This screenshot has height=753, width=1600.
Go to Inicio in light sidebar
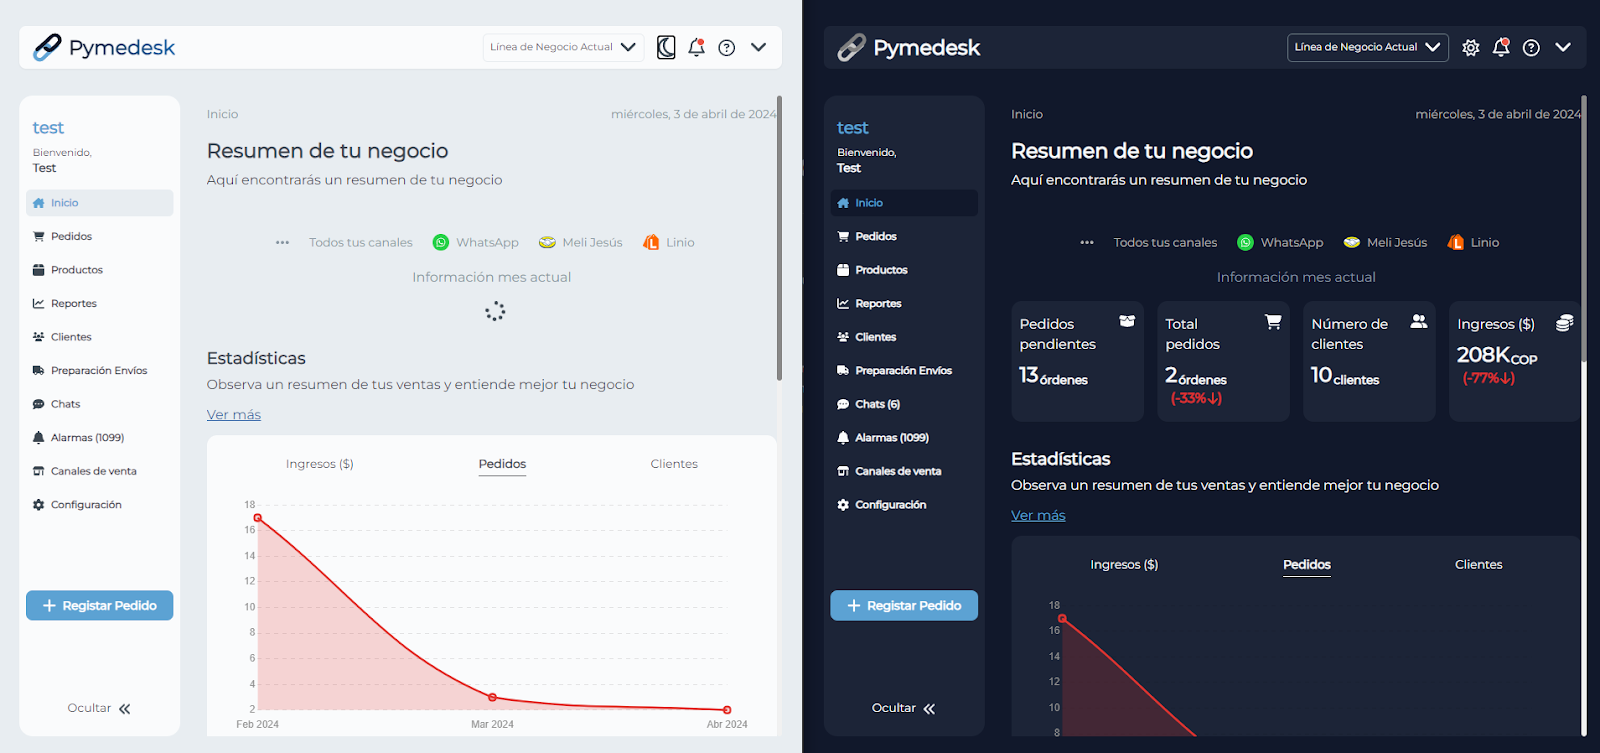(100, 203)
